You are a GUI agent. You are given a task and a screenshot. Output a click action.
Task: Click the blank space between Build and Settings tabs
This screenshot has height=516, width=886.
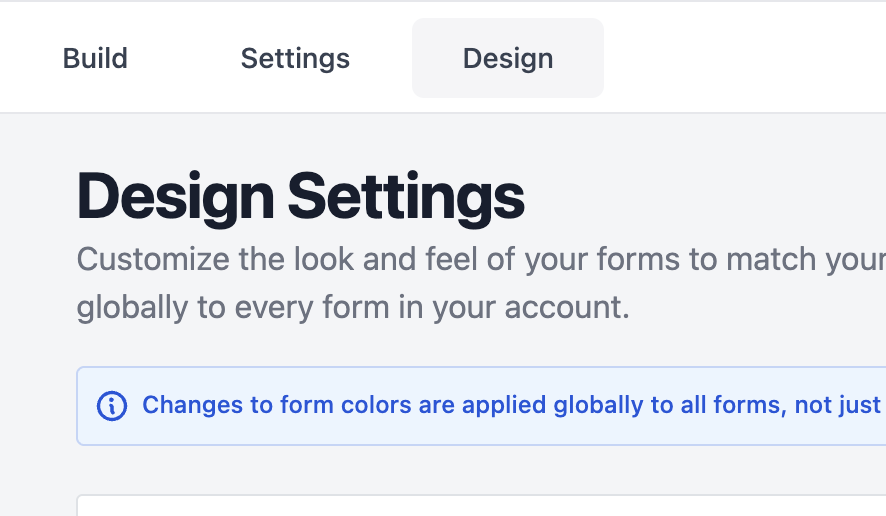184,58
